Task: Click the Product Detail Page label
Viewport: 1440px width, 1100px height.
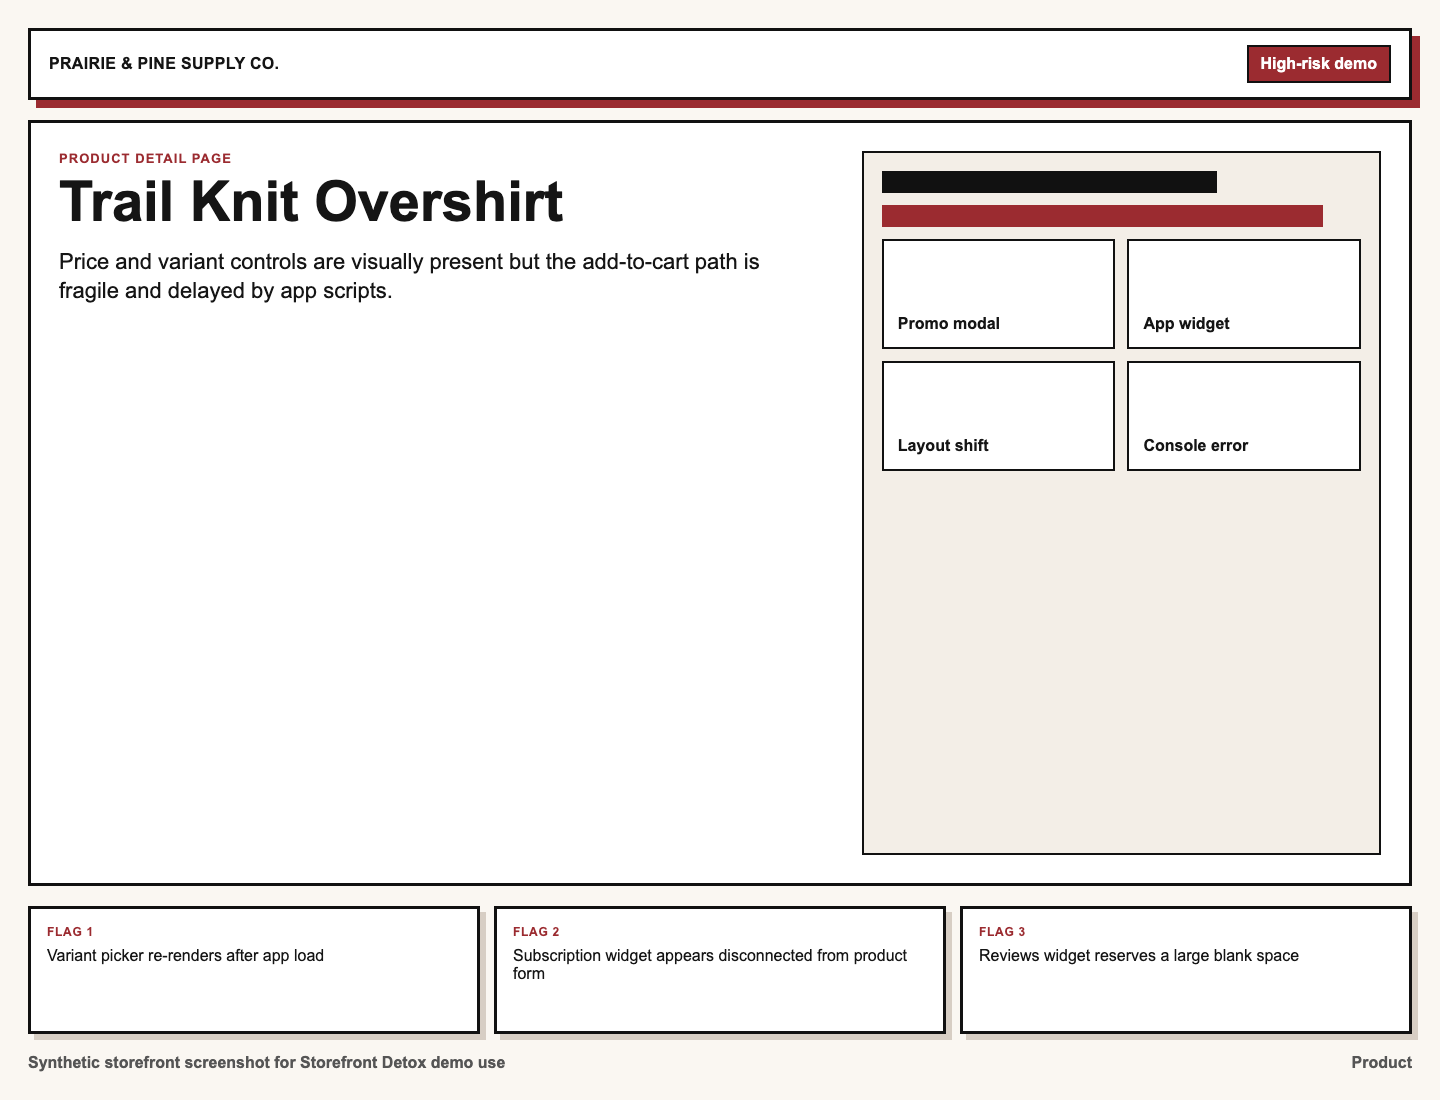Action: [145, 158]
